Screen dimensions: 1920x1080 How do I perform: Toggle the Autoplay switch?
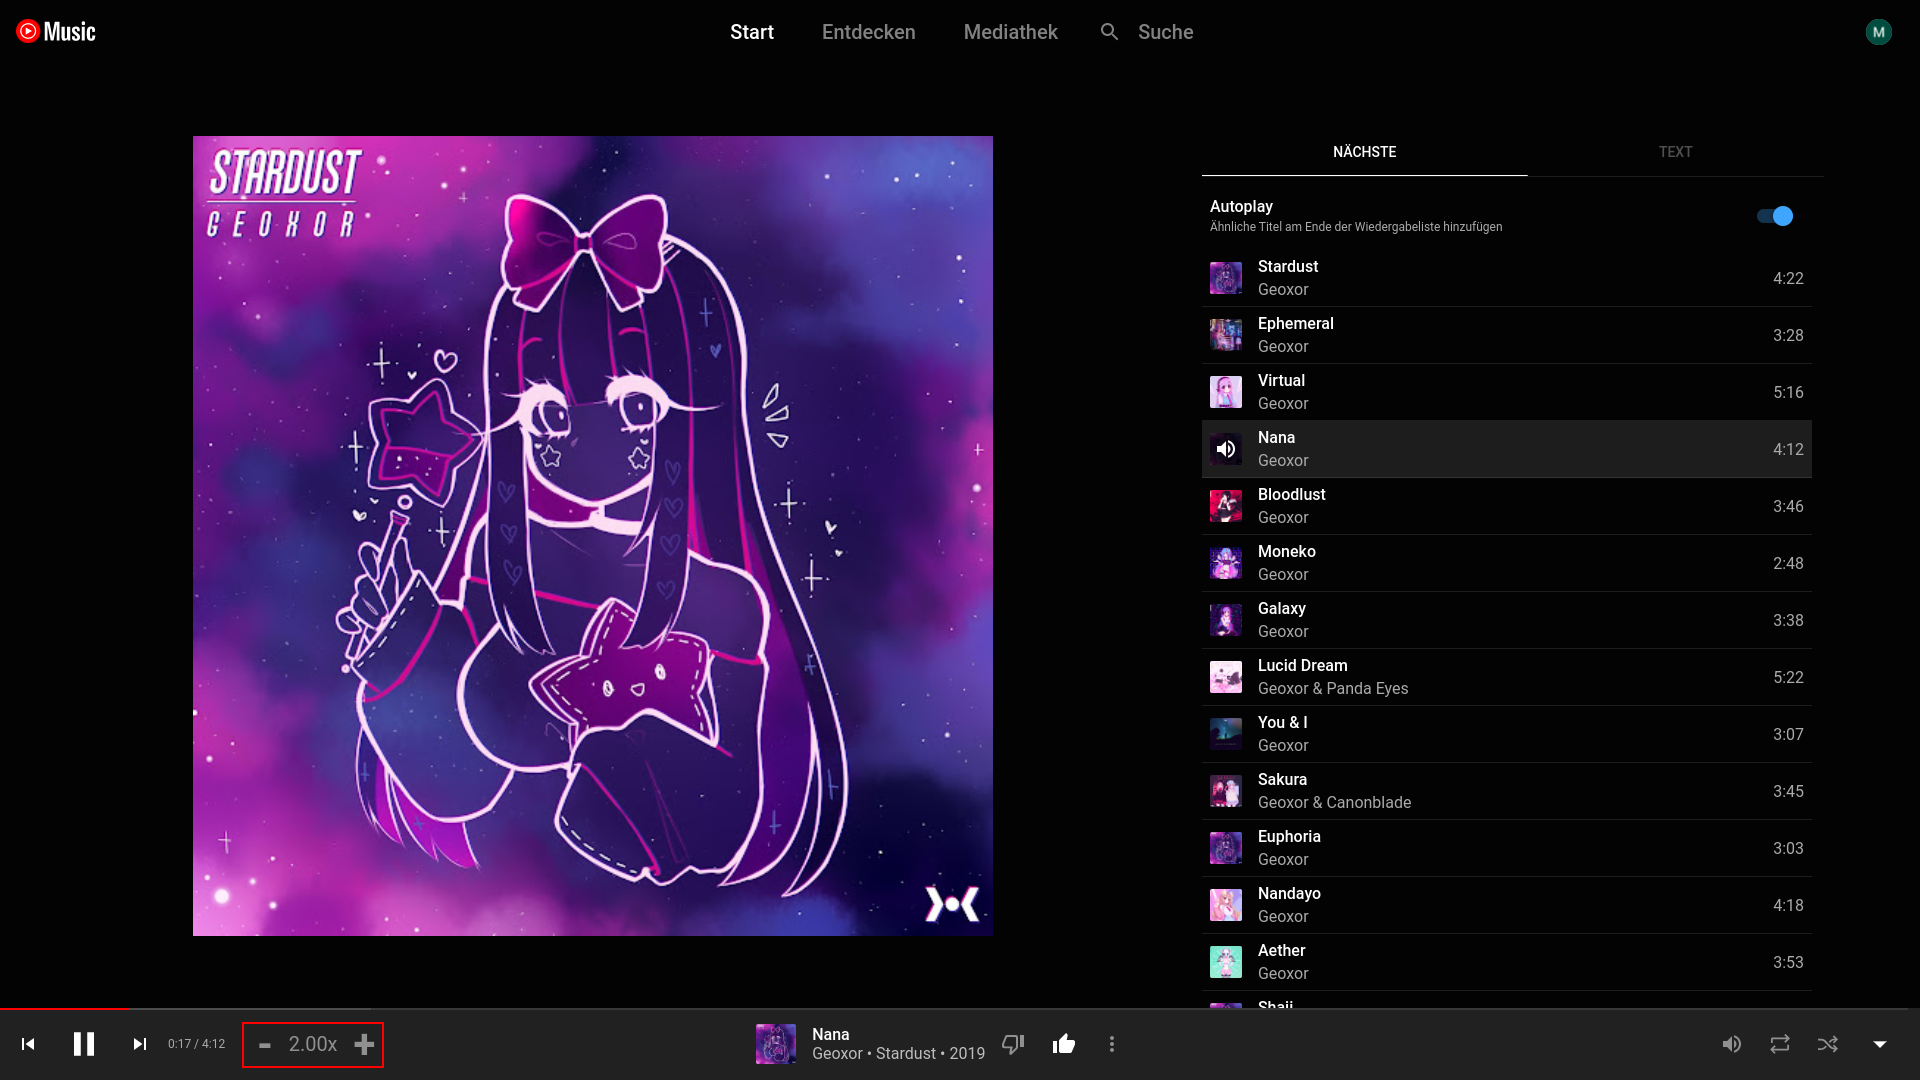coord(1775,216)
